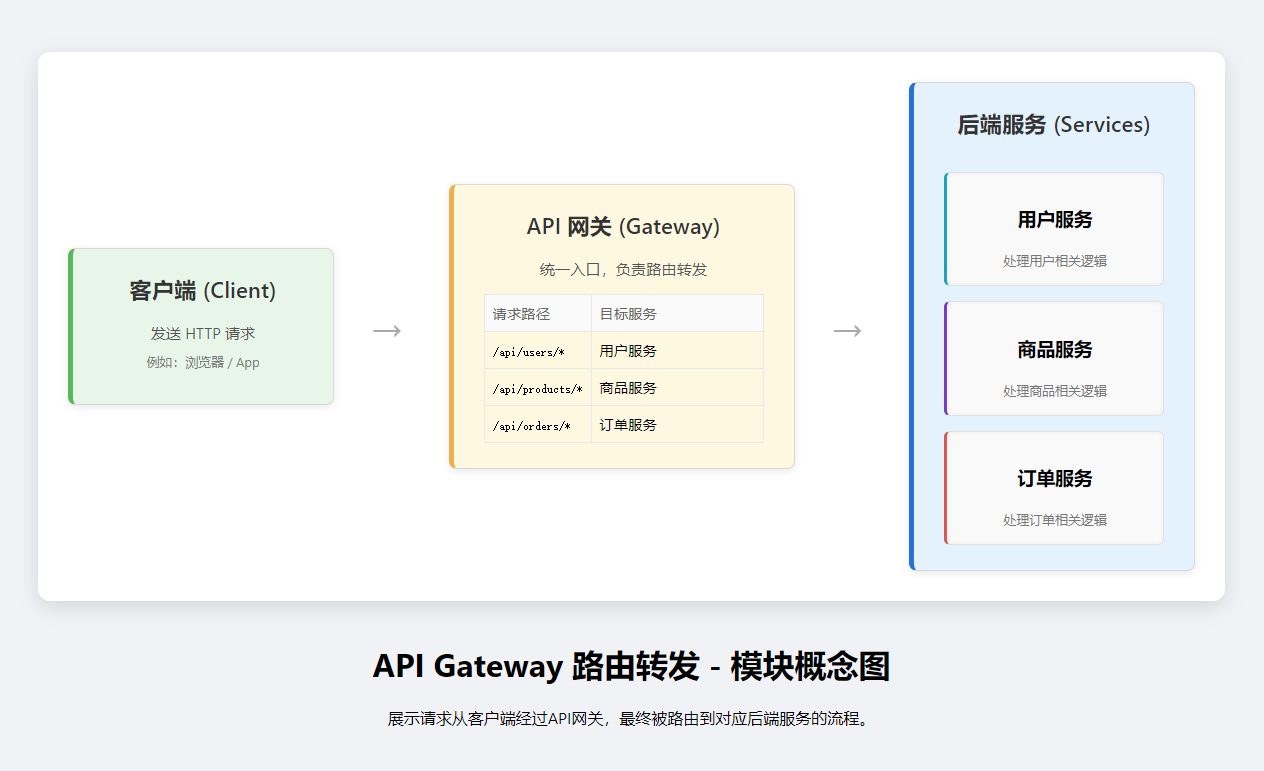The image size is (1264, 771).
Task: Click the API Gateway 路由转发 page title
Action: click(632, 665)
